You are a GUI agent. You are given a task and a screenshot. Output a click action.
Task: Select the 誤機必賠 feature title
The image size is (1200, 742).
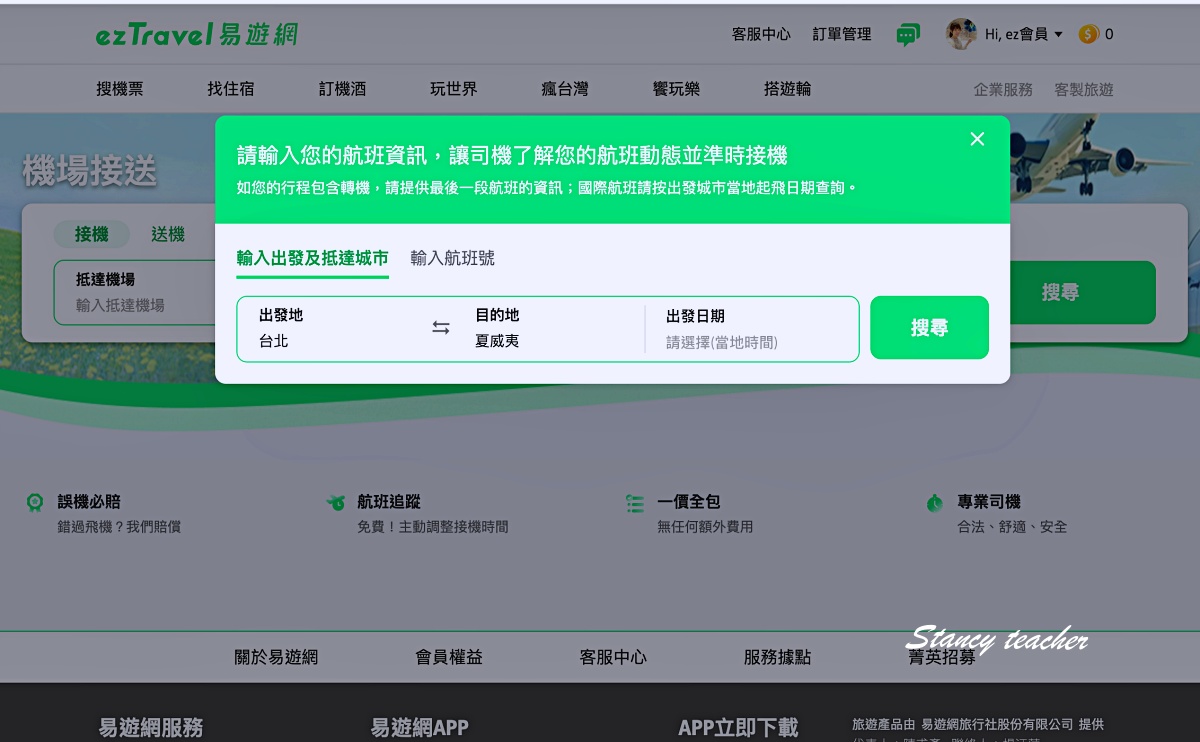89,502
